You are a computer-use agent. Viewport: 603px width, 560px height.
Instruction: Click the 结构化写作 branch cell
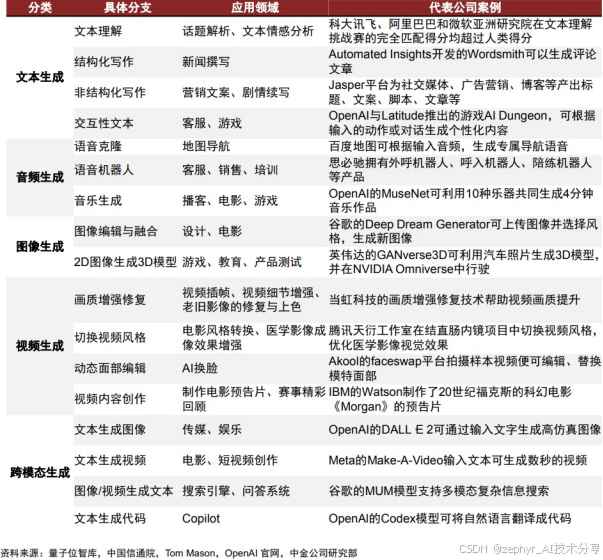tap(104, 62)
